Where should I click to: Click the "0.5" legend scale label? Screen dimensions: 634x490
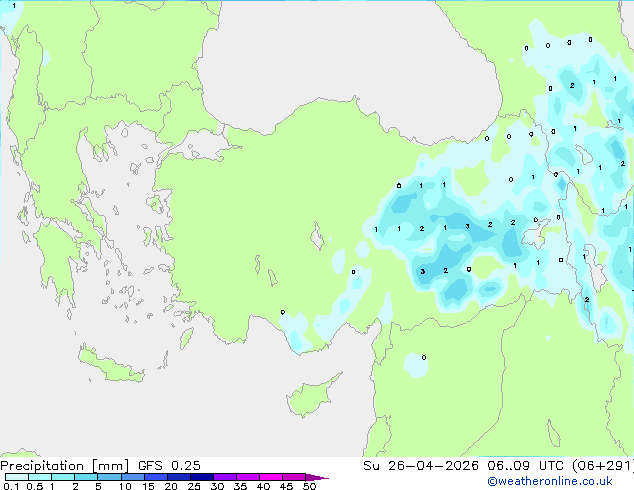[x=34, y=486]
